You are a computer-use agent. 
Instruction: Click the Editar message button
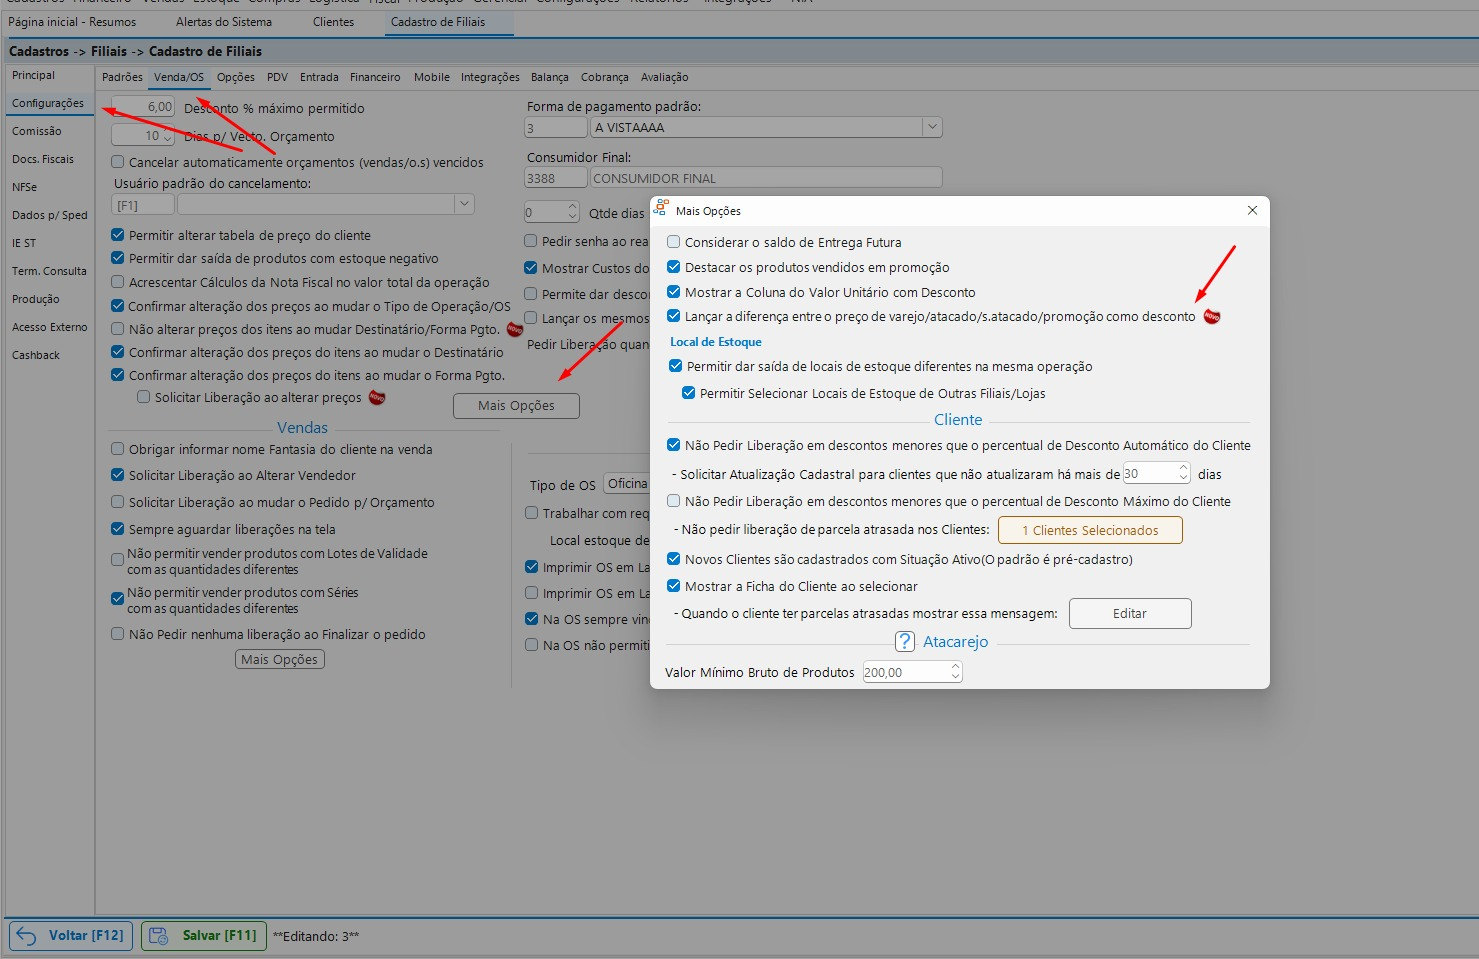coord(1130,613)
